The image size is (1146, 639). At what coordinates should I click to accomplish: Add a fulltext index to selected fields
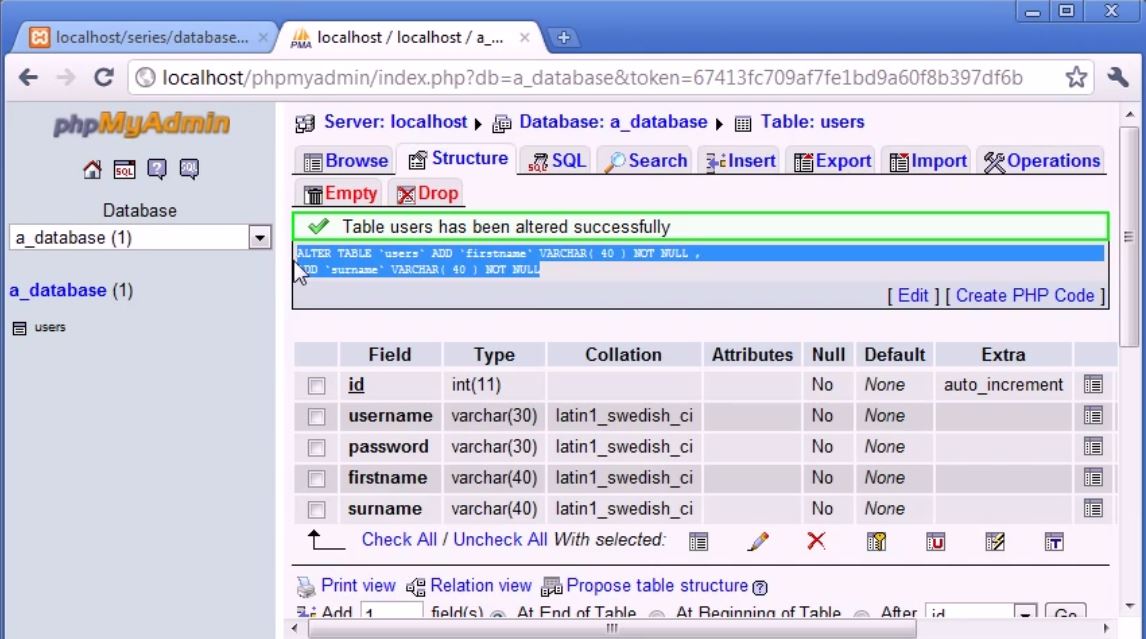coord(1056,541)
